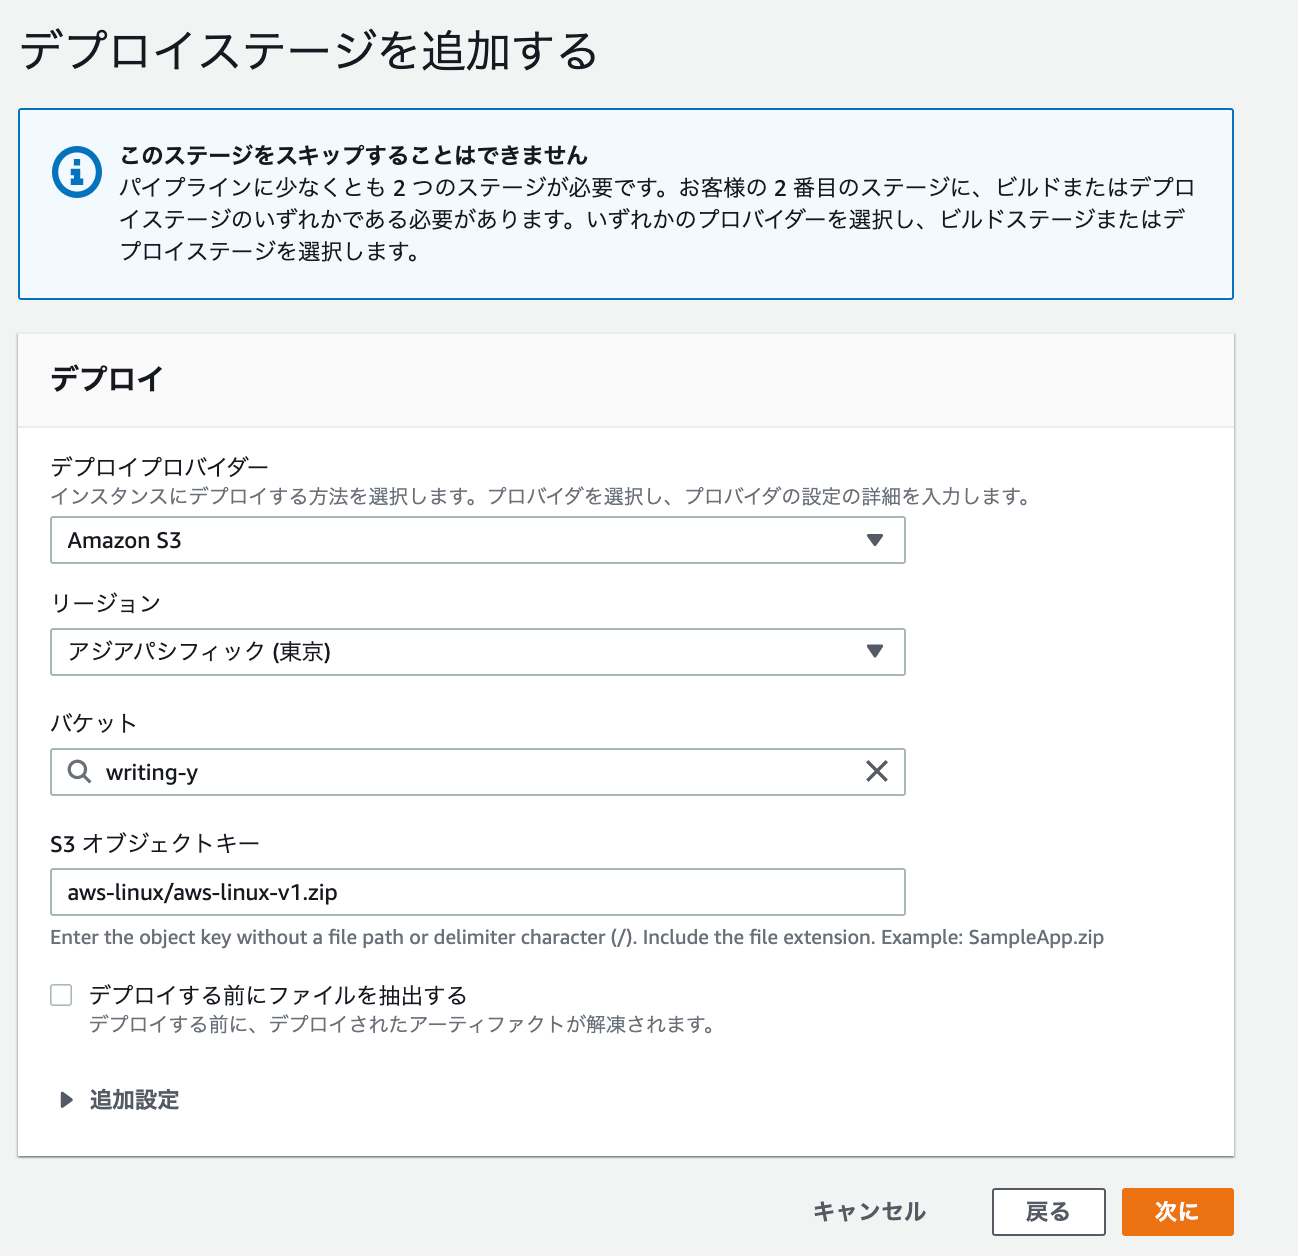The width and height of the screenshot is (1298, 1256).
Task: Open the region dropdown showing アジアパシフィック (東京)
Action: click(x=478, y=652)
